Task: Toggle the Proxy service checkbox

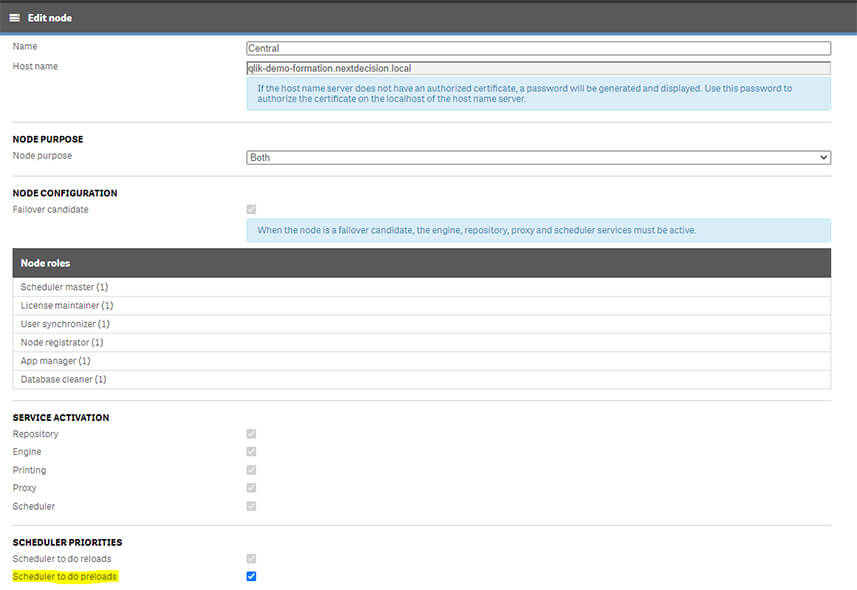Action: [x=251, y=488]
